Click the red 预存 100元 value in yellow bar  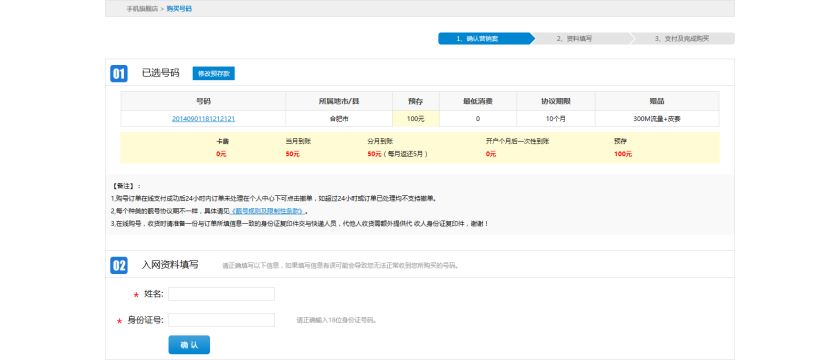tap(623, 154)
